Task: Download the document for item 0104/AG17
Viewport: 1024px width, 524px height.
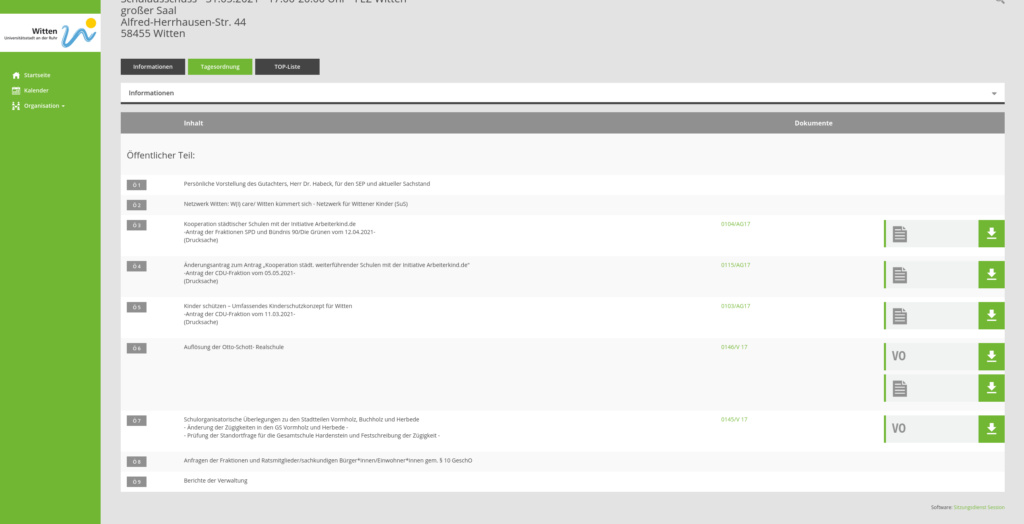Action: (x=990, y=234)
